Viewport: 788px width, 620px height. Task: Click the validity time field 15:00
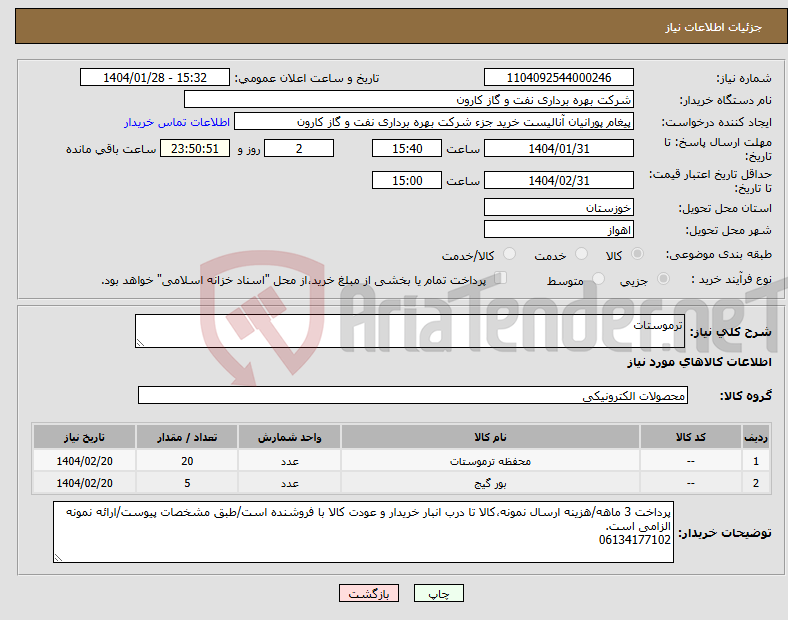pos(407,180)
